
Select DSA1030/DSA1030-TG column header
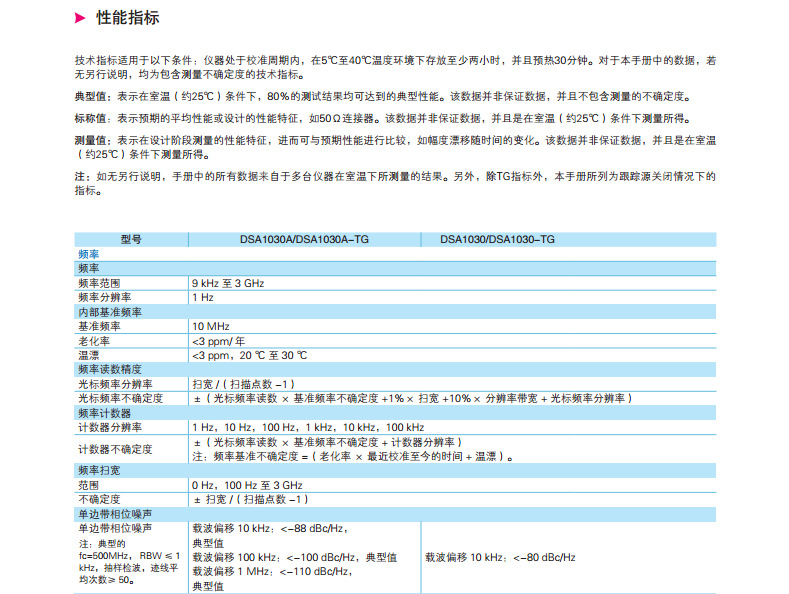tap(497, 240)
